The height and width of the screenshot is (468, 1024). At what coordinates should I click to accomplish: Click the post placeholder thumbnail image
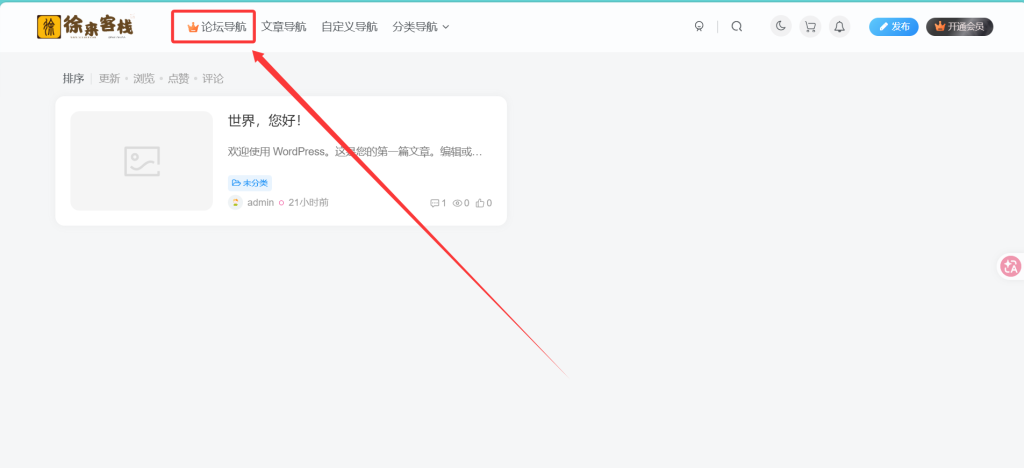coord(142,161)
